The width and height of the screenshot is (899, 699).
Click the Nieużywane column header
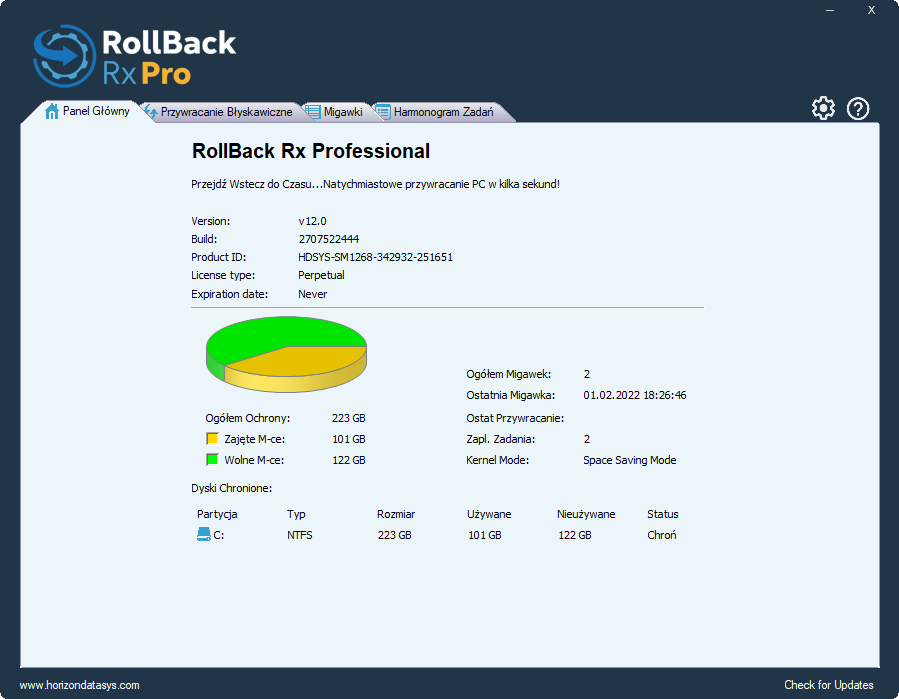(x=586, y=514)
